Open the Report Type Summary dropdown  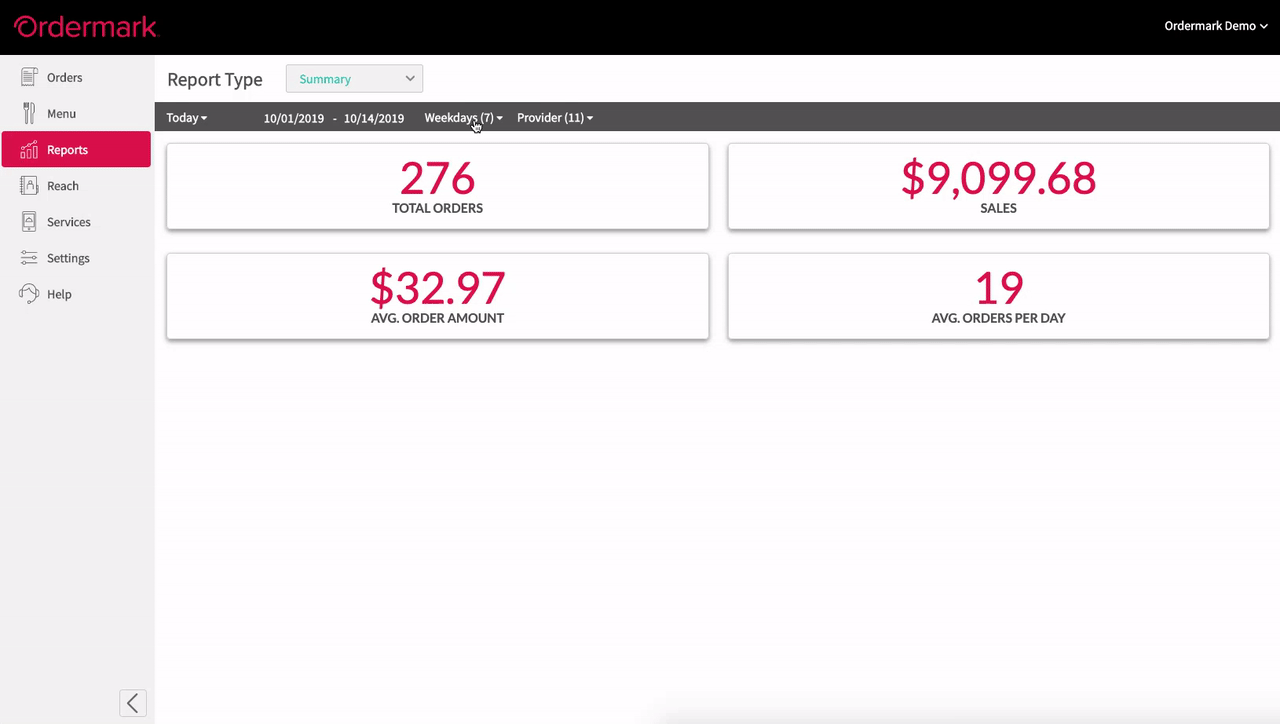pyautogui.click(x=354, y=79)
